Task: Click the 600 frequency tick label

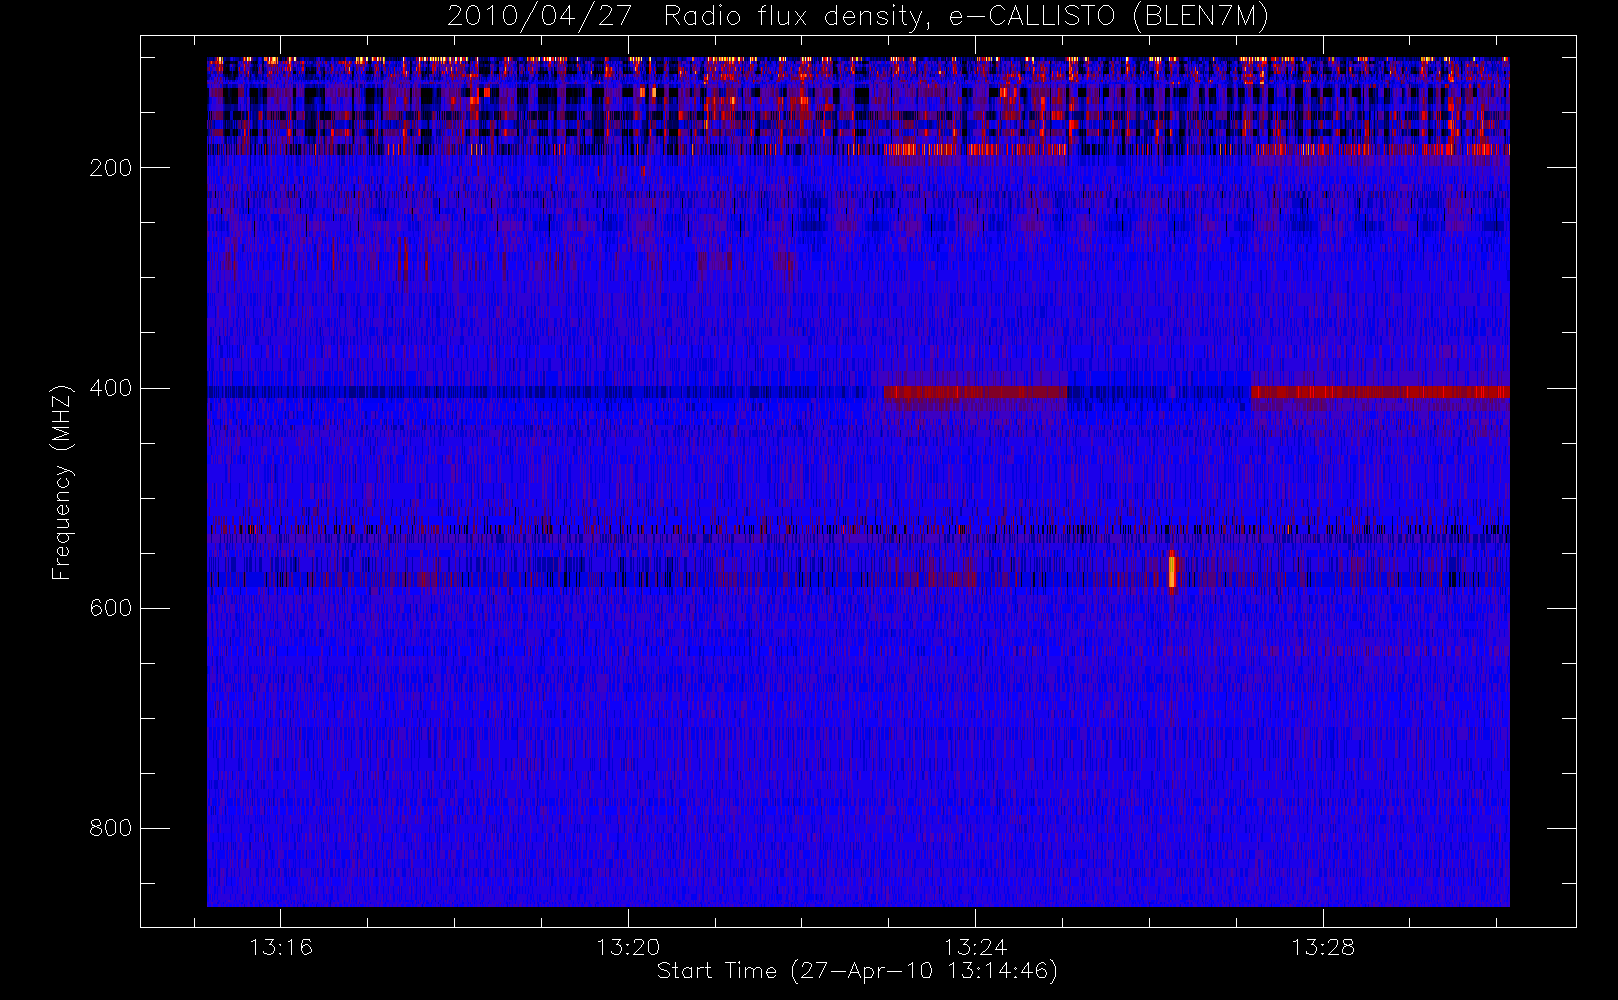Action: 111,608
